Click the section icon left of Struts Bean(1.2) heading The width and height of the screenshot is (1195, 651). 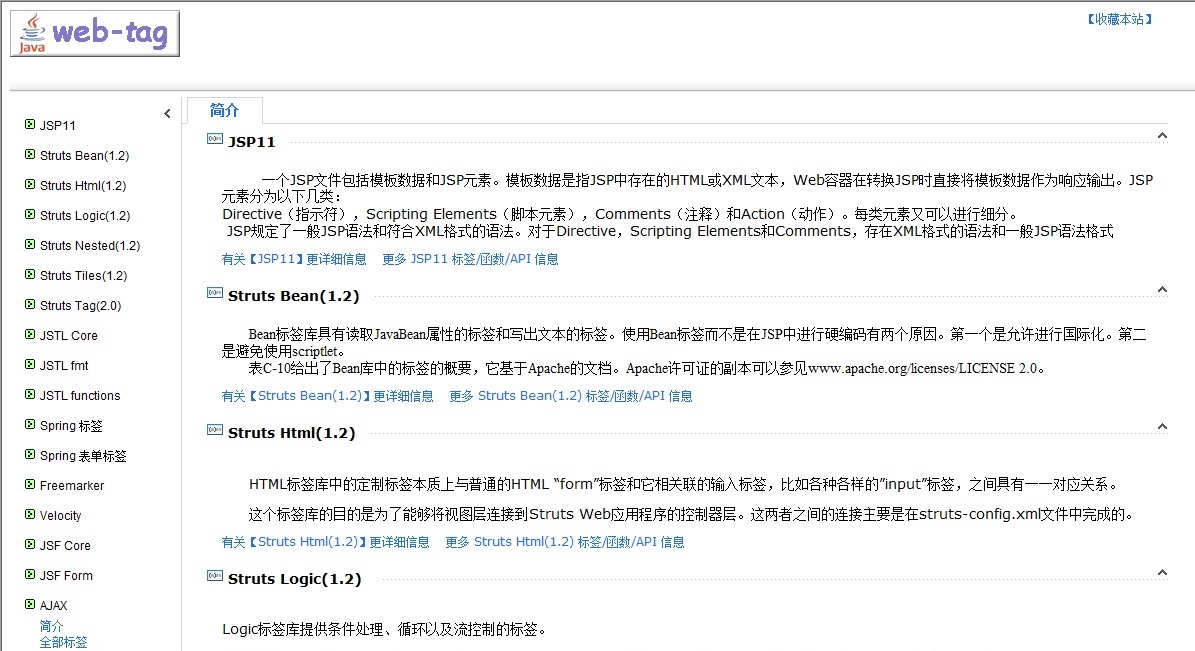215,293
